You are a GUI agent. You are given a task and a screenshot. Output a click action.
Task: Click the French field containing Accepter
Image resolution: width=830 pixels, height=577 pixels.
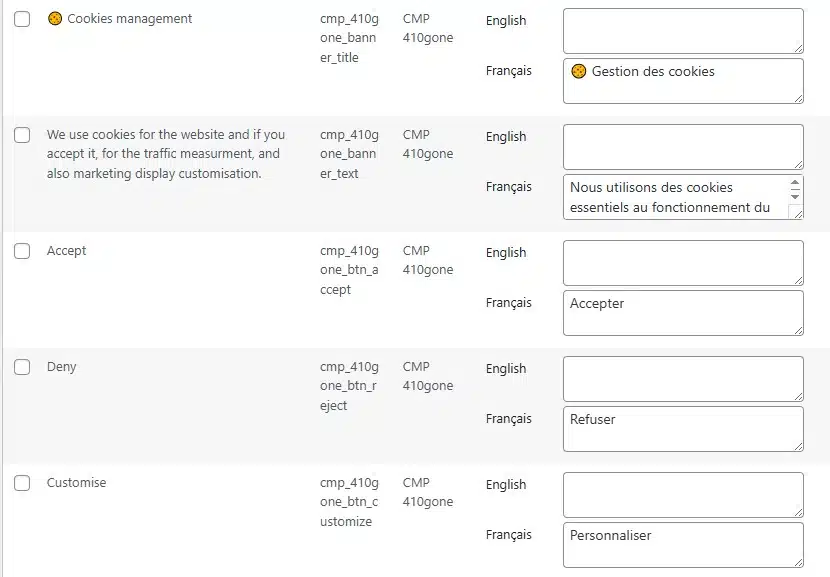click(x=682, y=312)
